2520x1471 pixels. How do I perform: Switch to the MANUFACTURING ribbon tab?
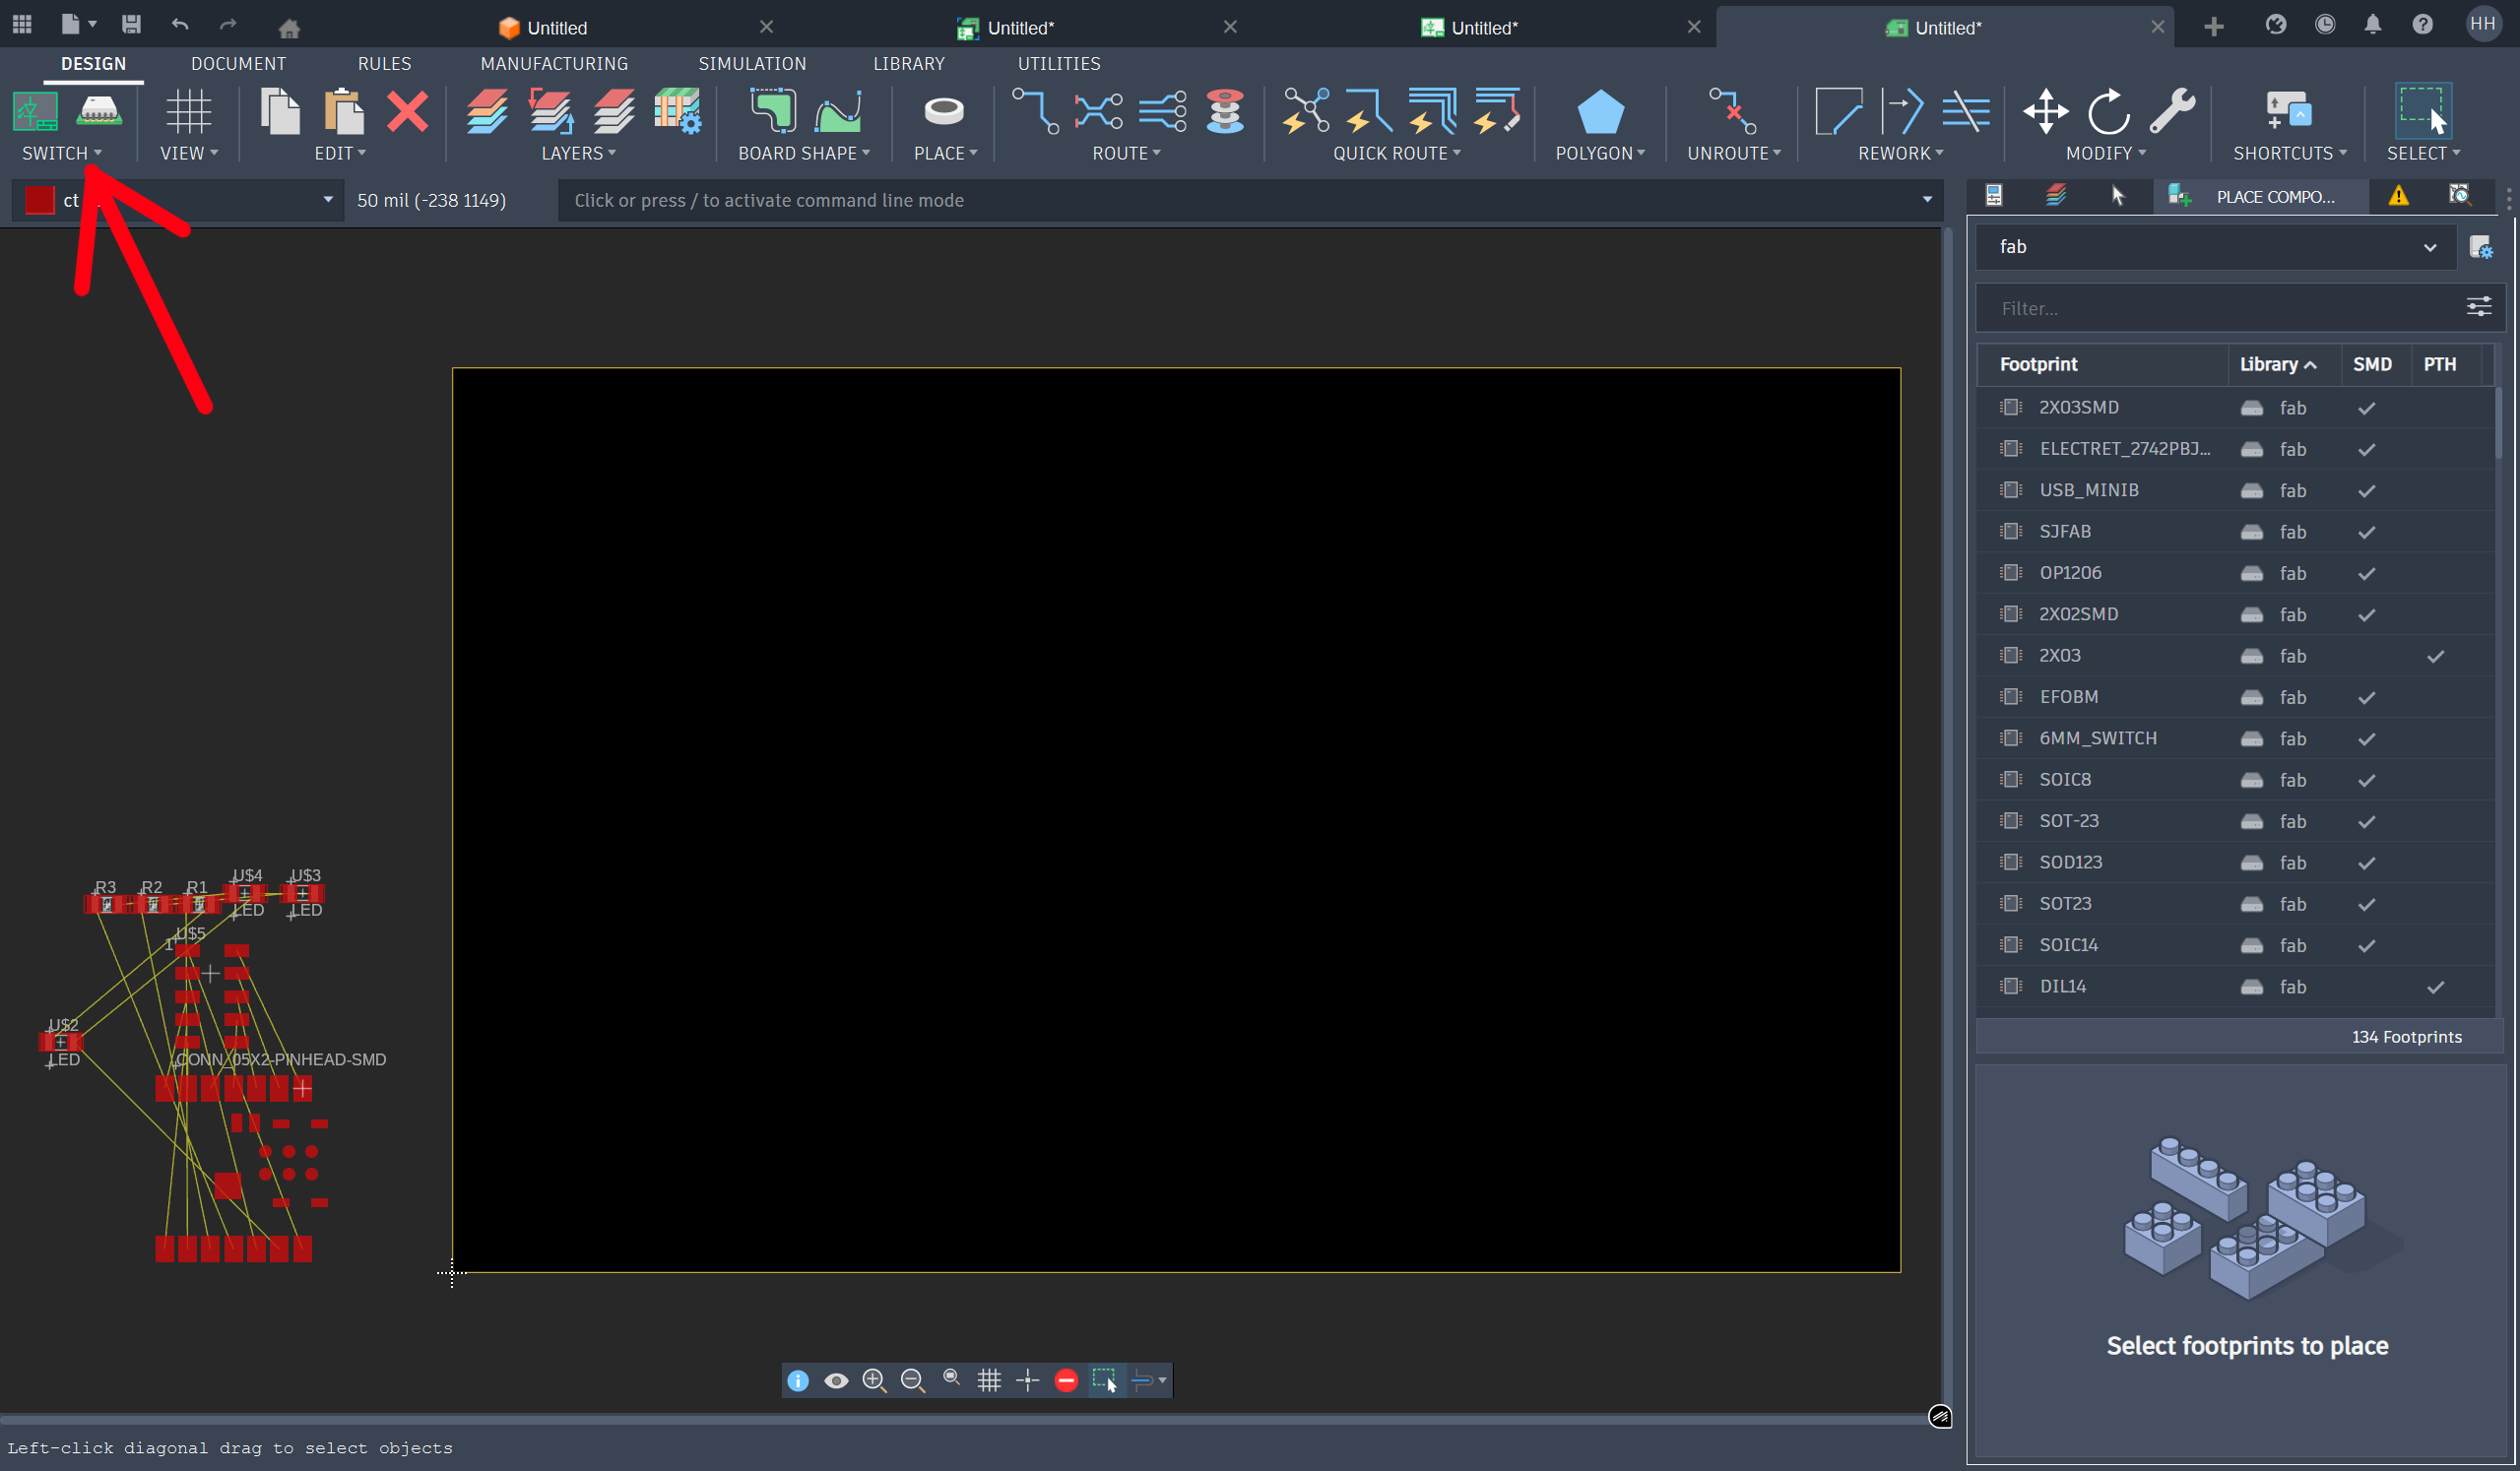pos(554,64)
